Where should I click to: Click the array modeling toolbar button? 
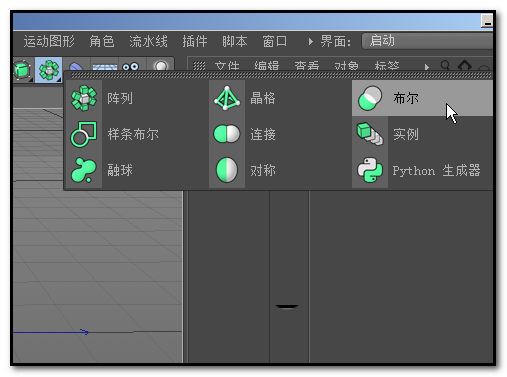pyautogui.click(x=49, y=70)
